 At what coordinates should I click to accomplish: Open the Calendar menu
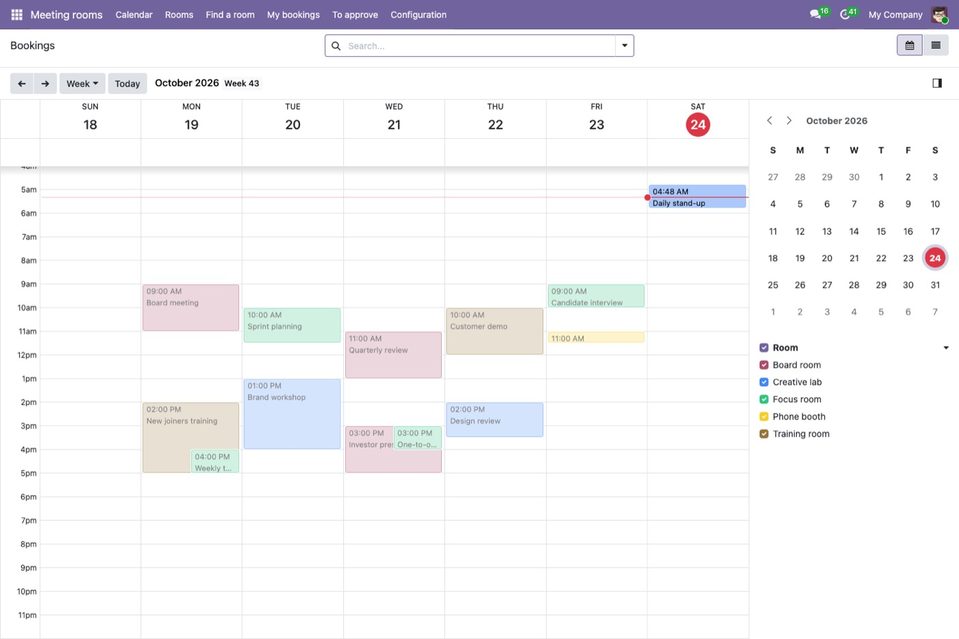pyautogui.click(x=134, y=15)
